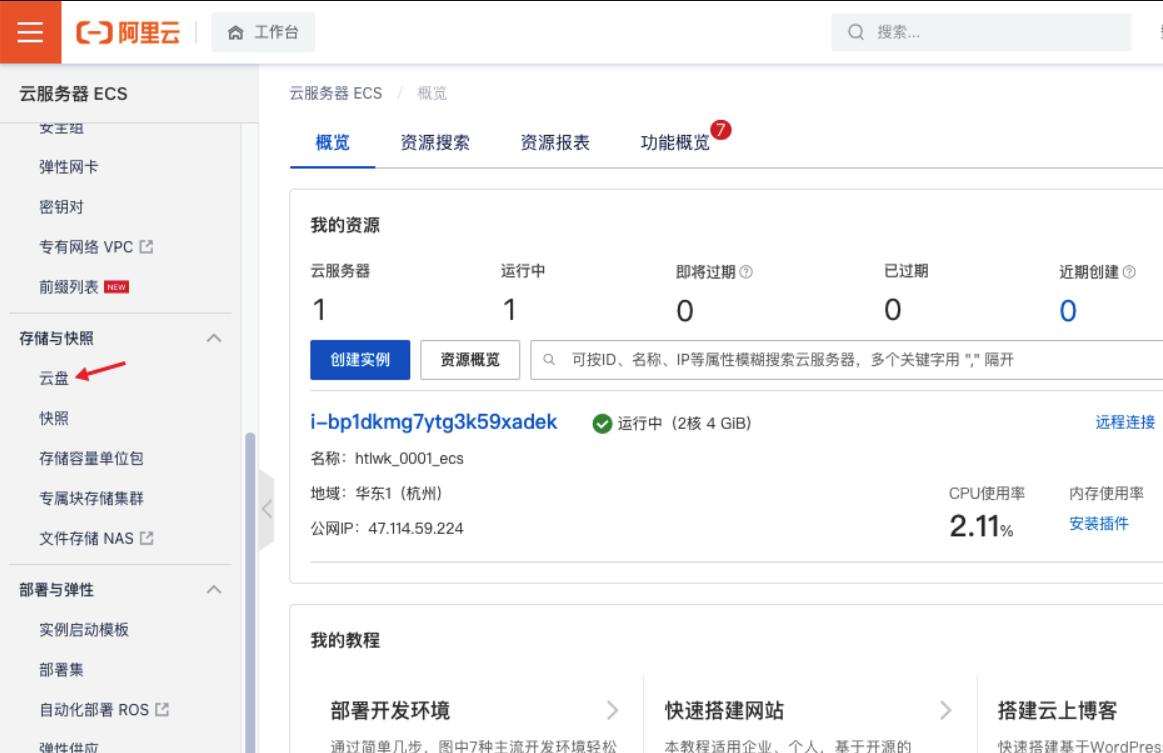Open the 工作台 workbench button

point(263,33)
